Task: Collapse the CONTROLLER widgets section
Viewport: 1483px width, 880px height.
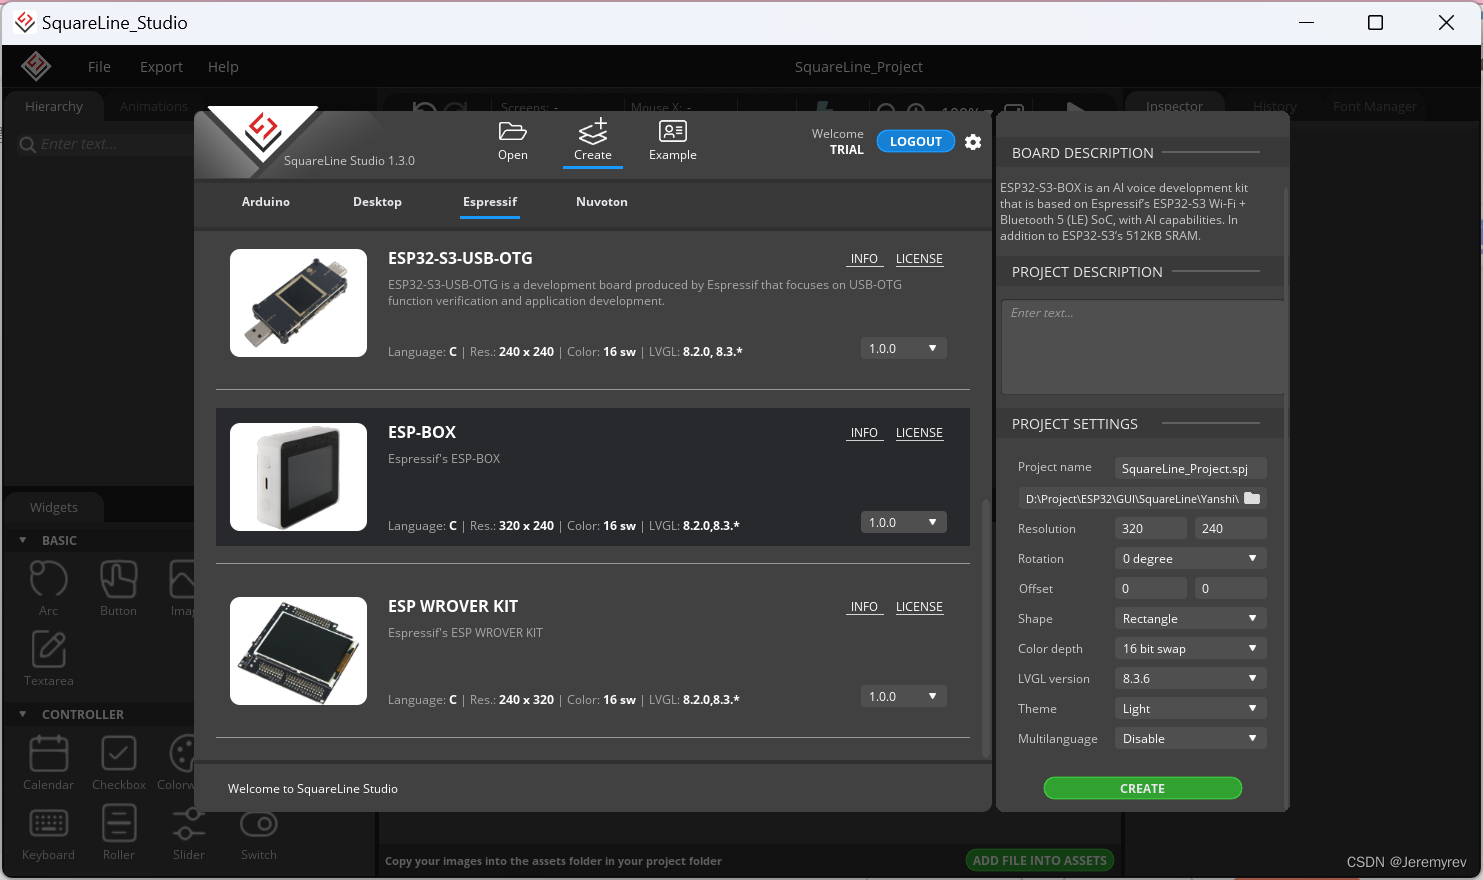Action: [23, 714]
